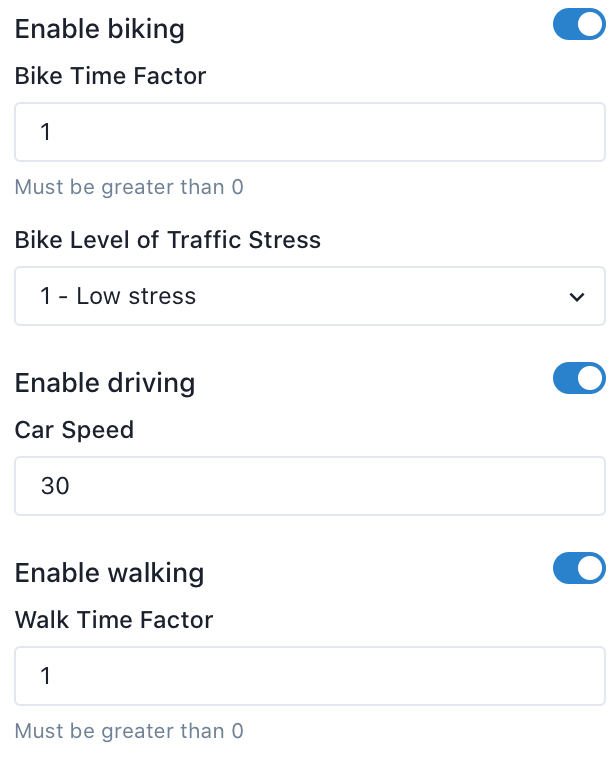
Task: Disable the Enable driving switch
Action: 579,378
